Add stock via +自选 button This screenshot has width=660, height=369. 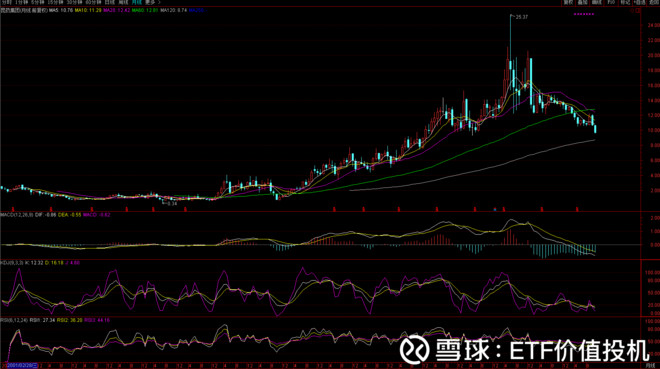639,3
